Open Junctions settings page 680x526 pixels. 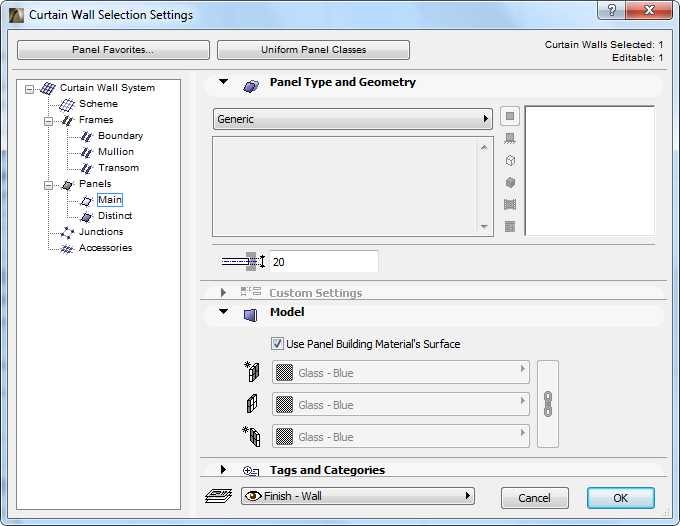pos(101,232)
